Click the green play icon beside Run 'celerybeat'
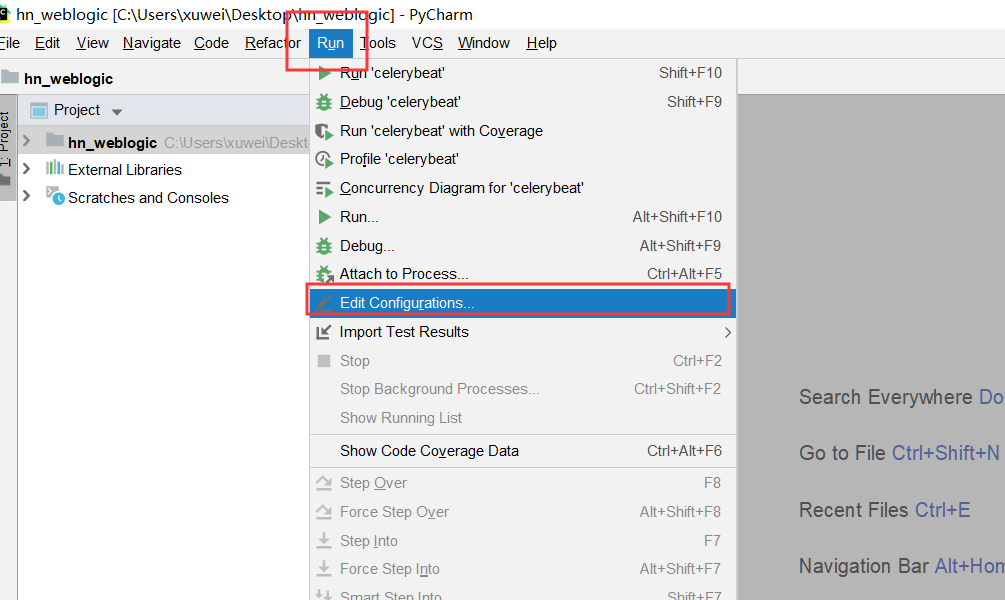The width and height of the screenshot is (1005, 600). point(322,72)
